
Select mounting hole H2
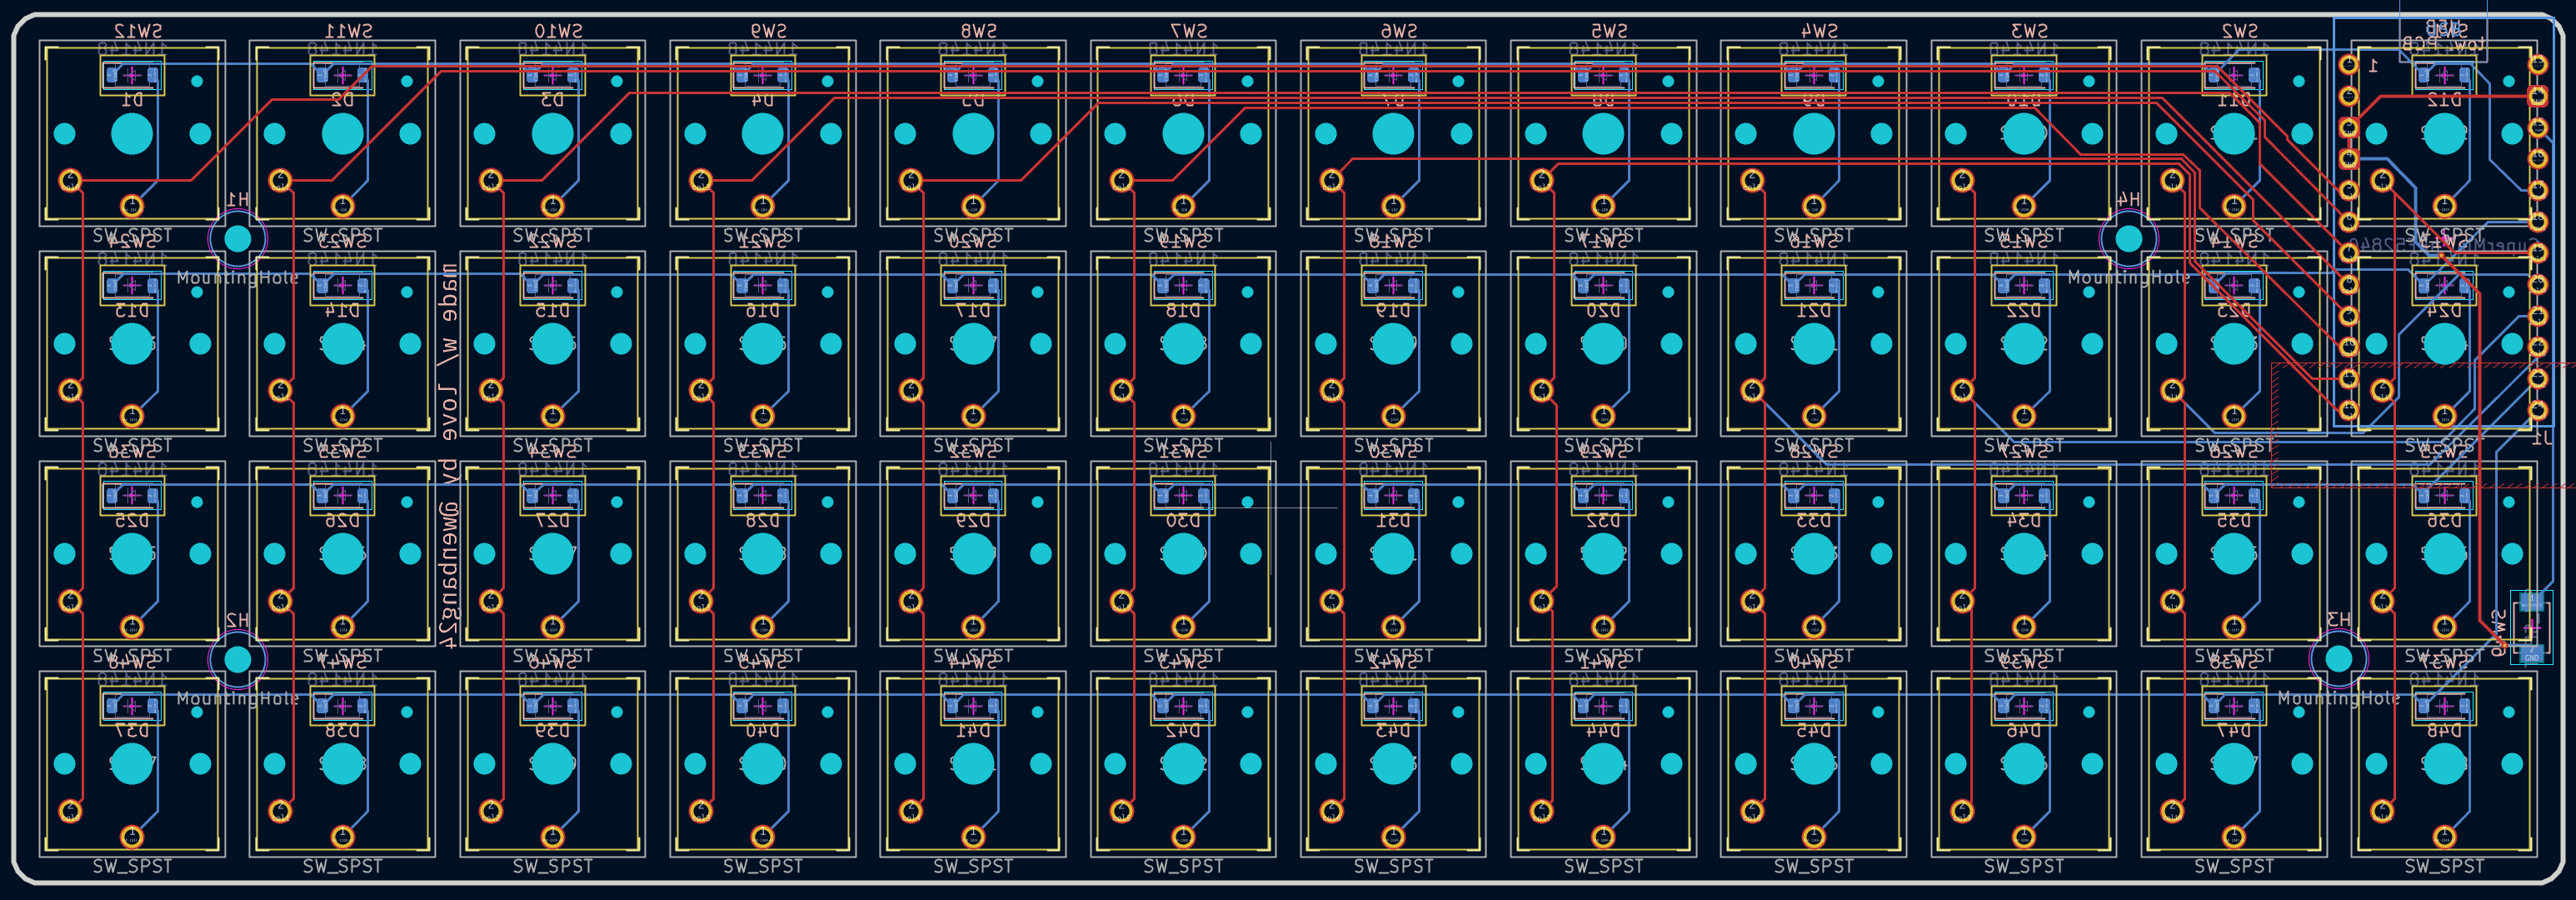coord(238,659)
